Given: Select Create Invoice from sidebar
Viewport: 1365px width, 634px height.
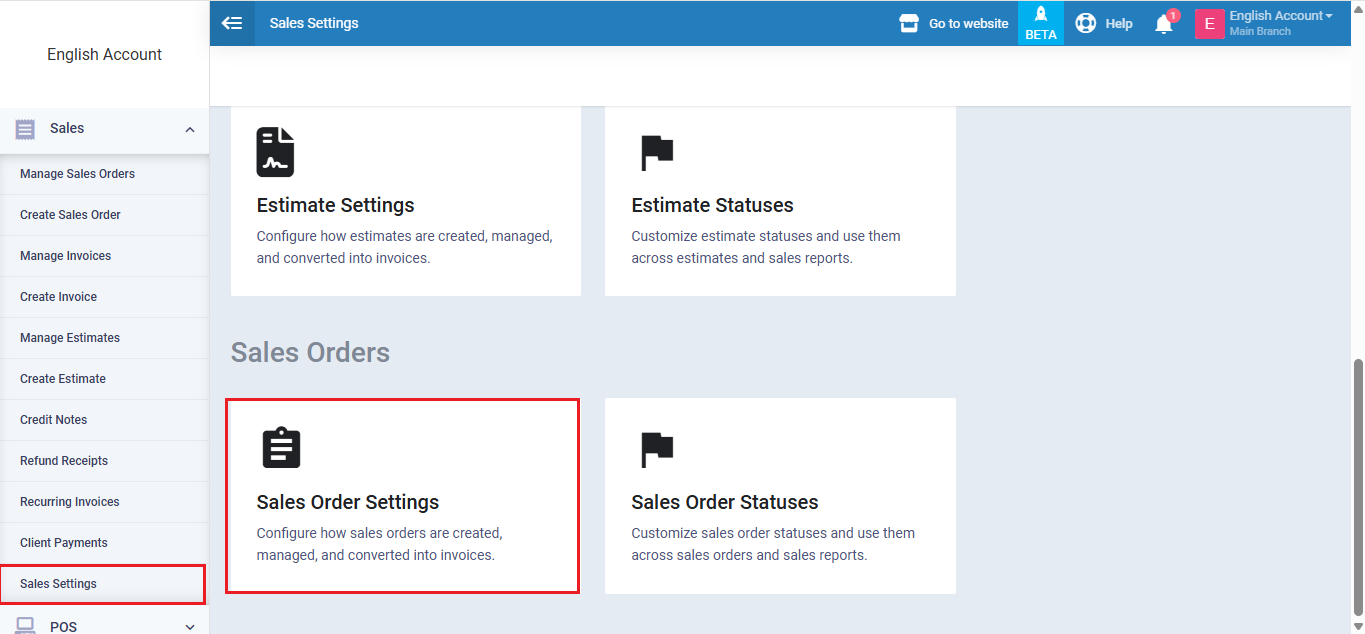Looking at the screenshot, I should click(x=58, y=297).
